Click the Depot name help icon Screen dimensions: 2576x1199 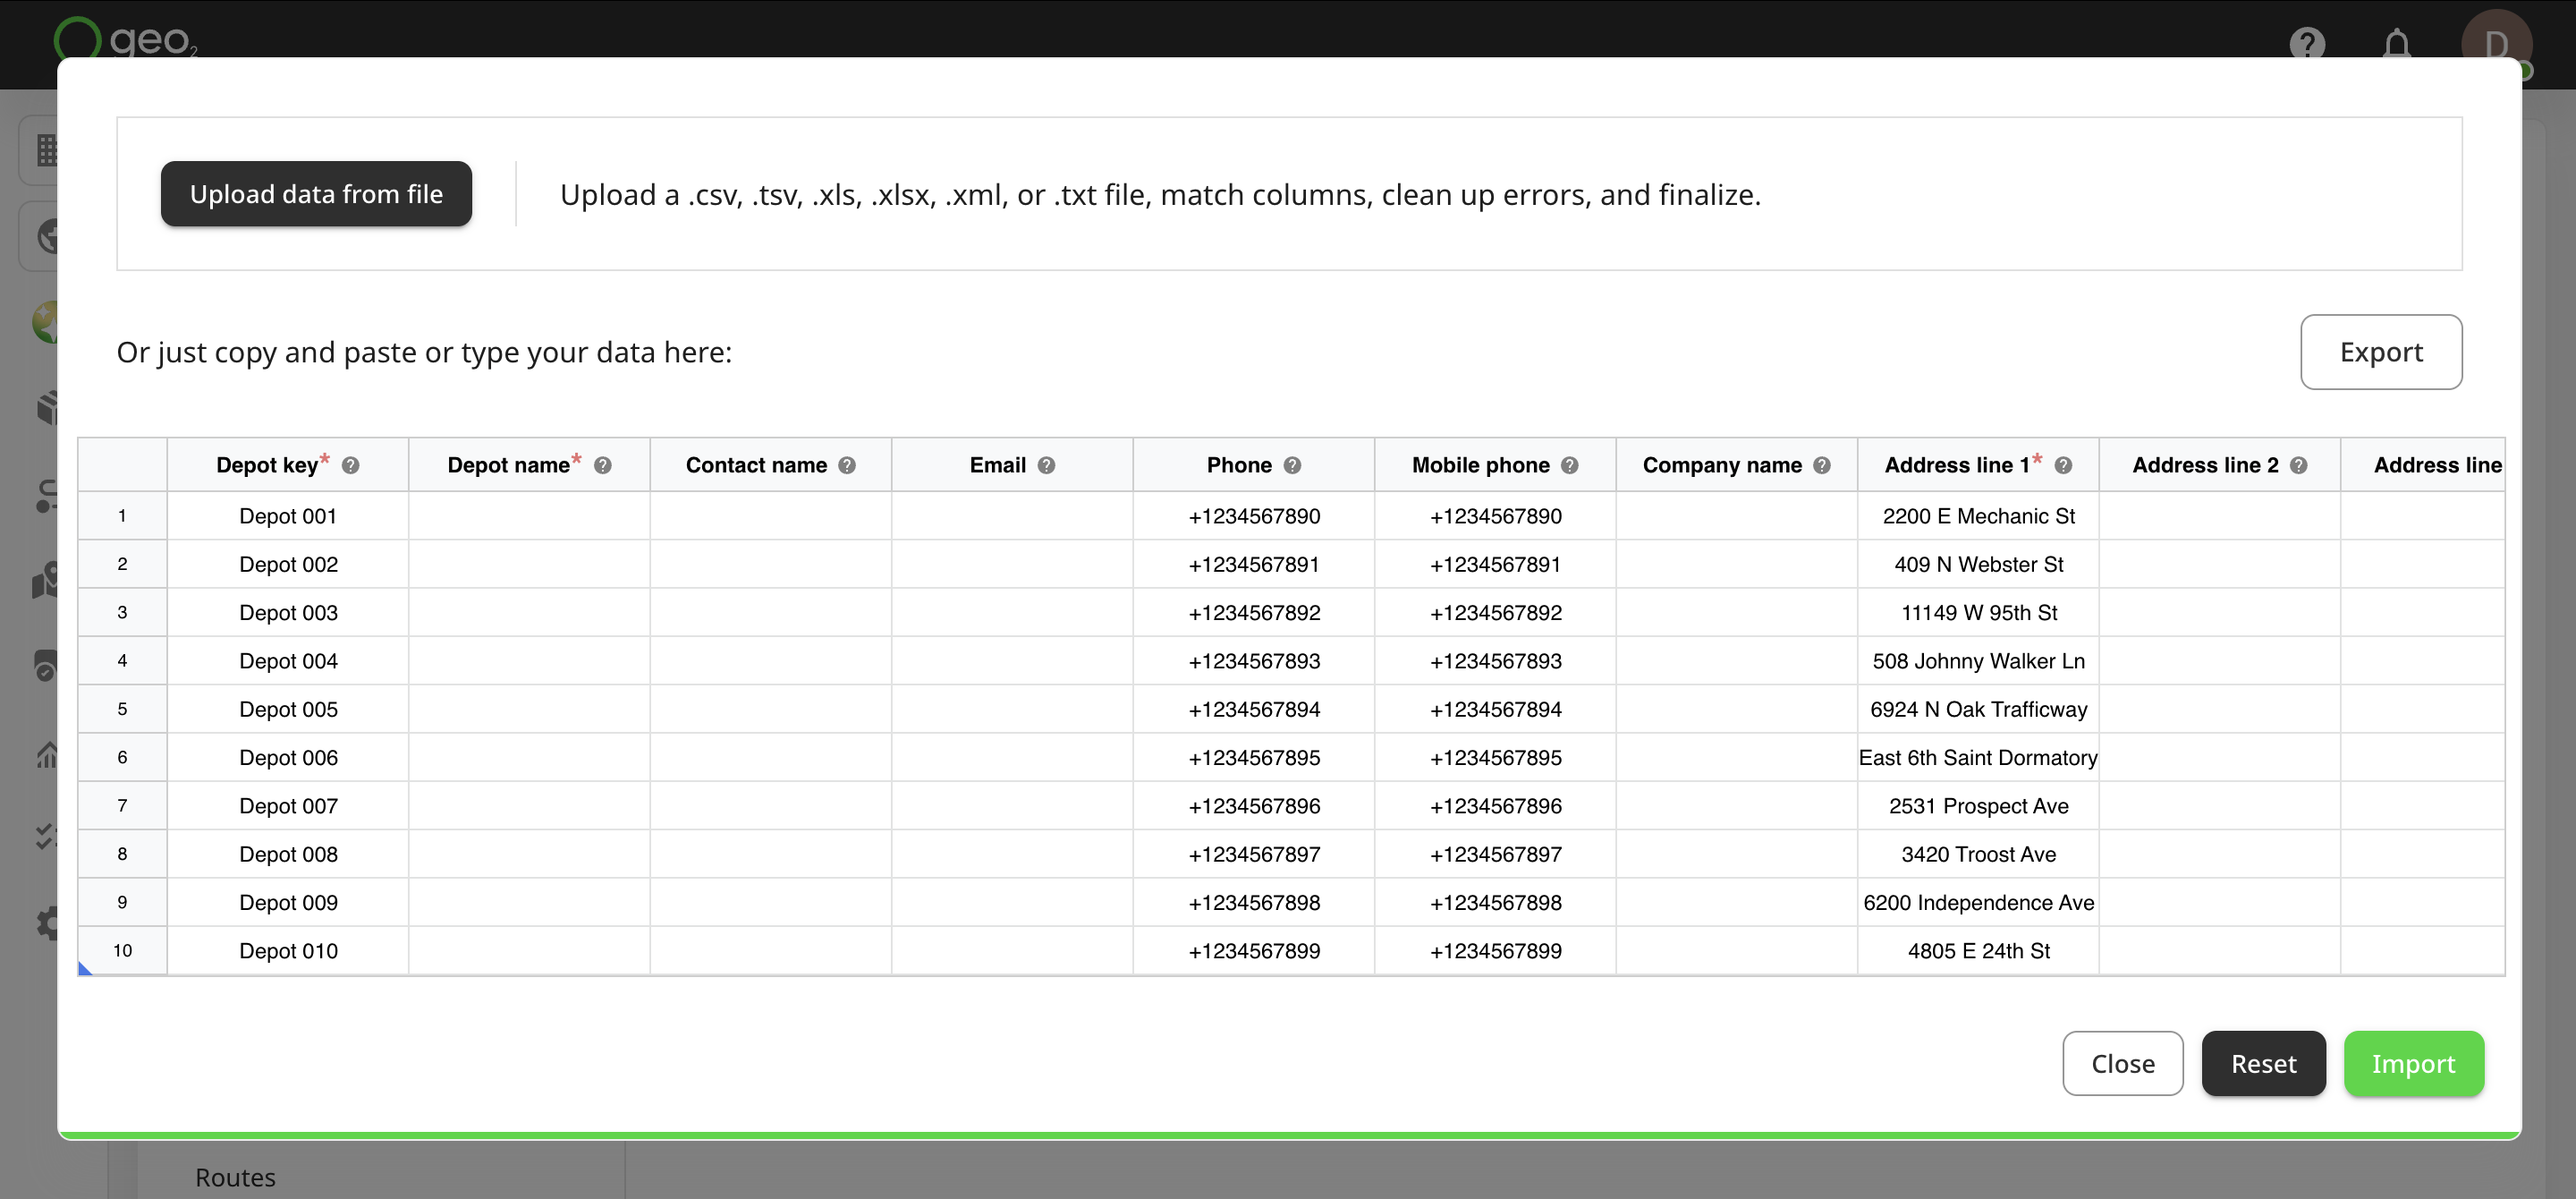coord(602,465)
